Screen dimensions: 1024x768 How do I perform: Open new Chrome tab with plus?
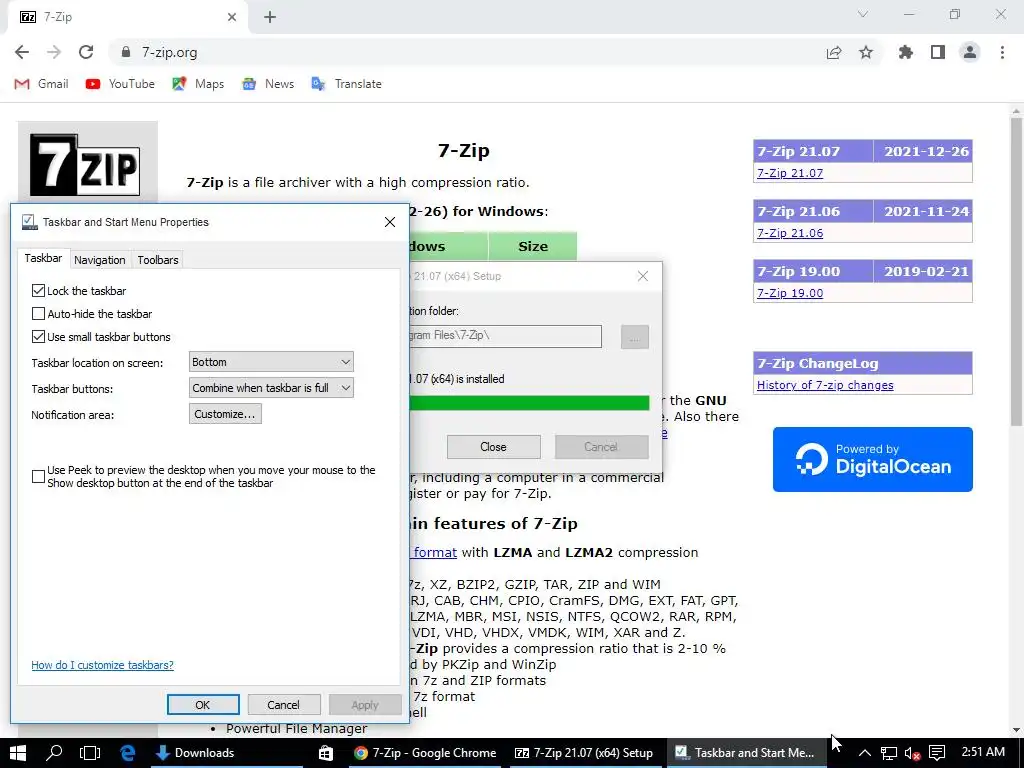click(270, 17)
